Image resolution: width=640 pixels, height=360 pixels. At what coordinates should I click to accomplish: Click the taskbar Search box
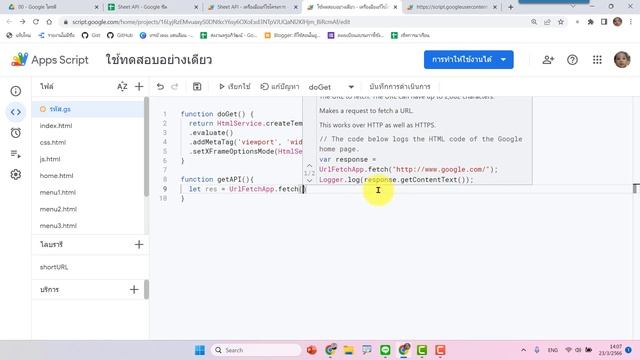point(256,350)
